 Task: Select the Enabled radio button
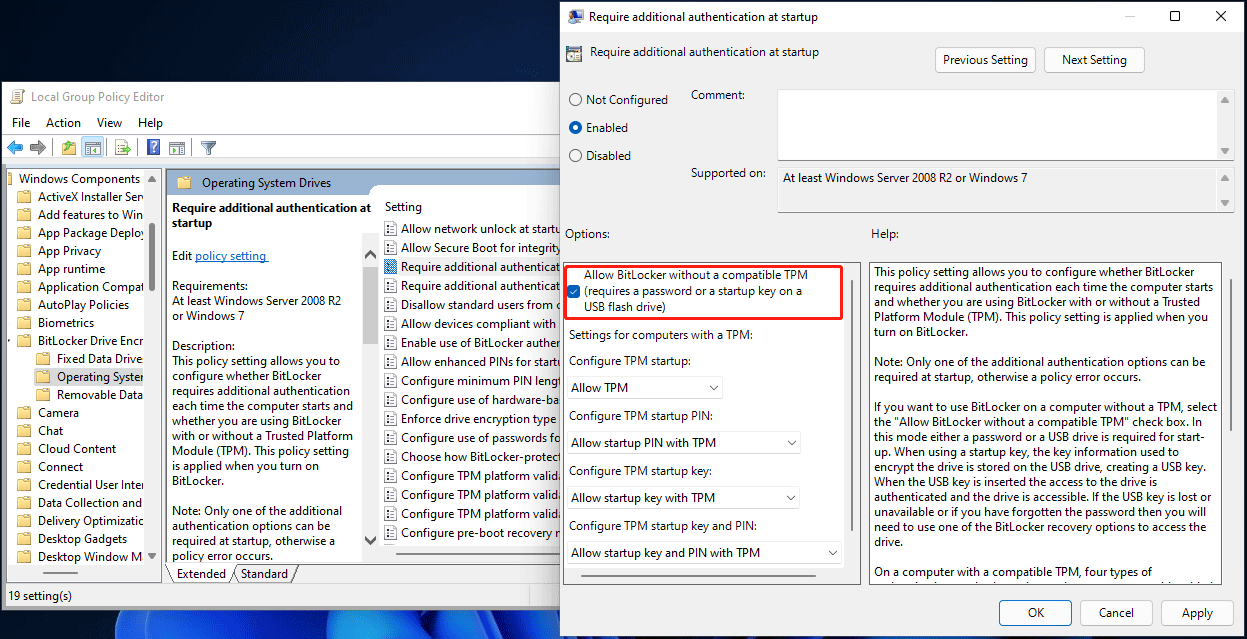pos(575,128)
